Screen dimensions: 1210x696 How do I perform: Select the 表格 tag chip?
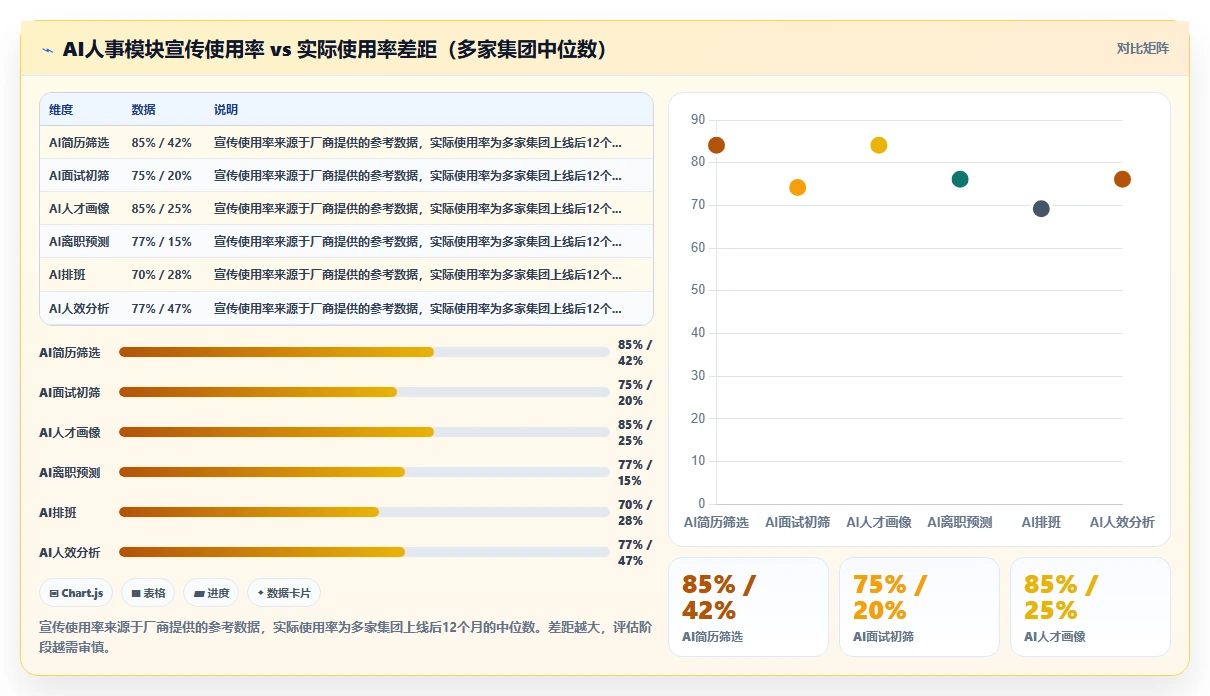(148, 593)
